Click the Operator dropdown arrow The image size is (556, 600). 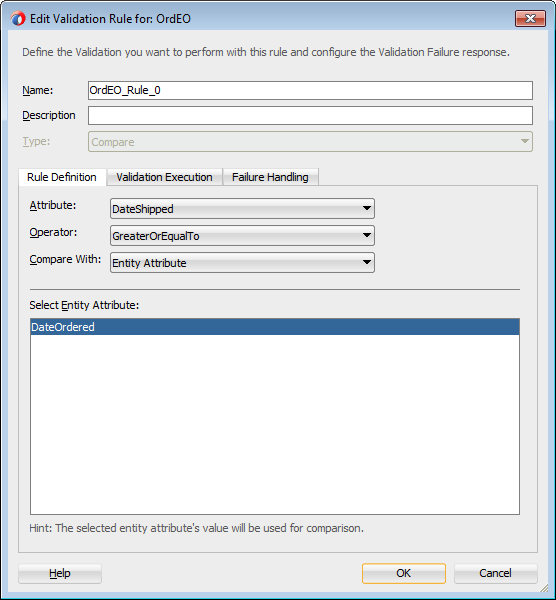click(x=367, y=235)
